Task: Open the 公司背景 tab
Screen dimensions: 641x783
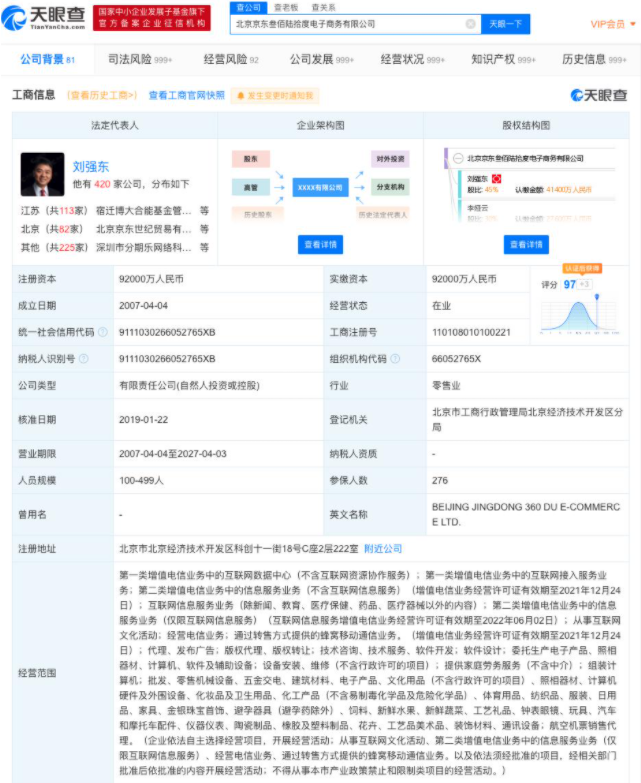Action: [x=47, y=59]
